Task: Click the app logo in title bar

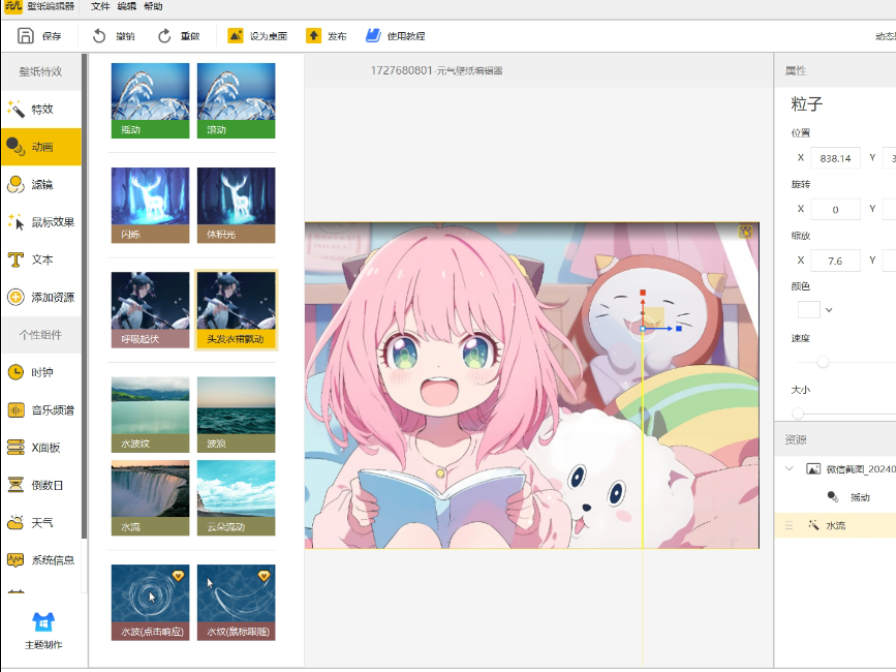Action: click(13, 6)
